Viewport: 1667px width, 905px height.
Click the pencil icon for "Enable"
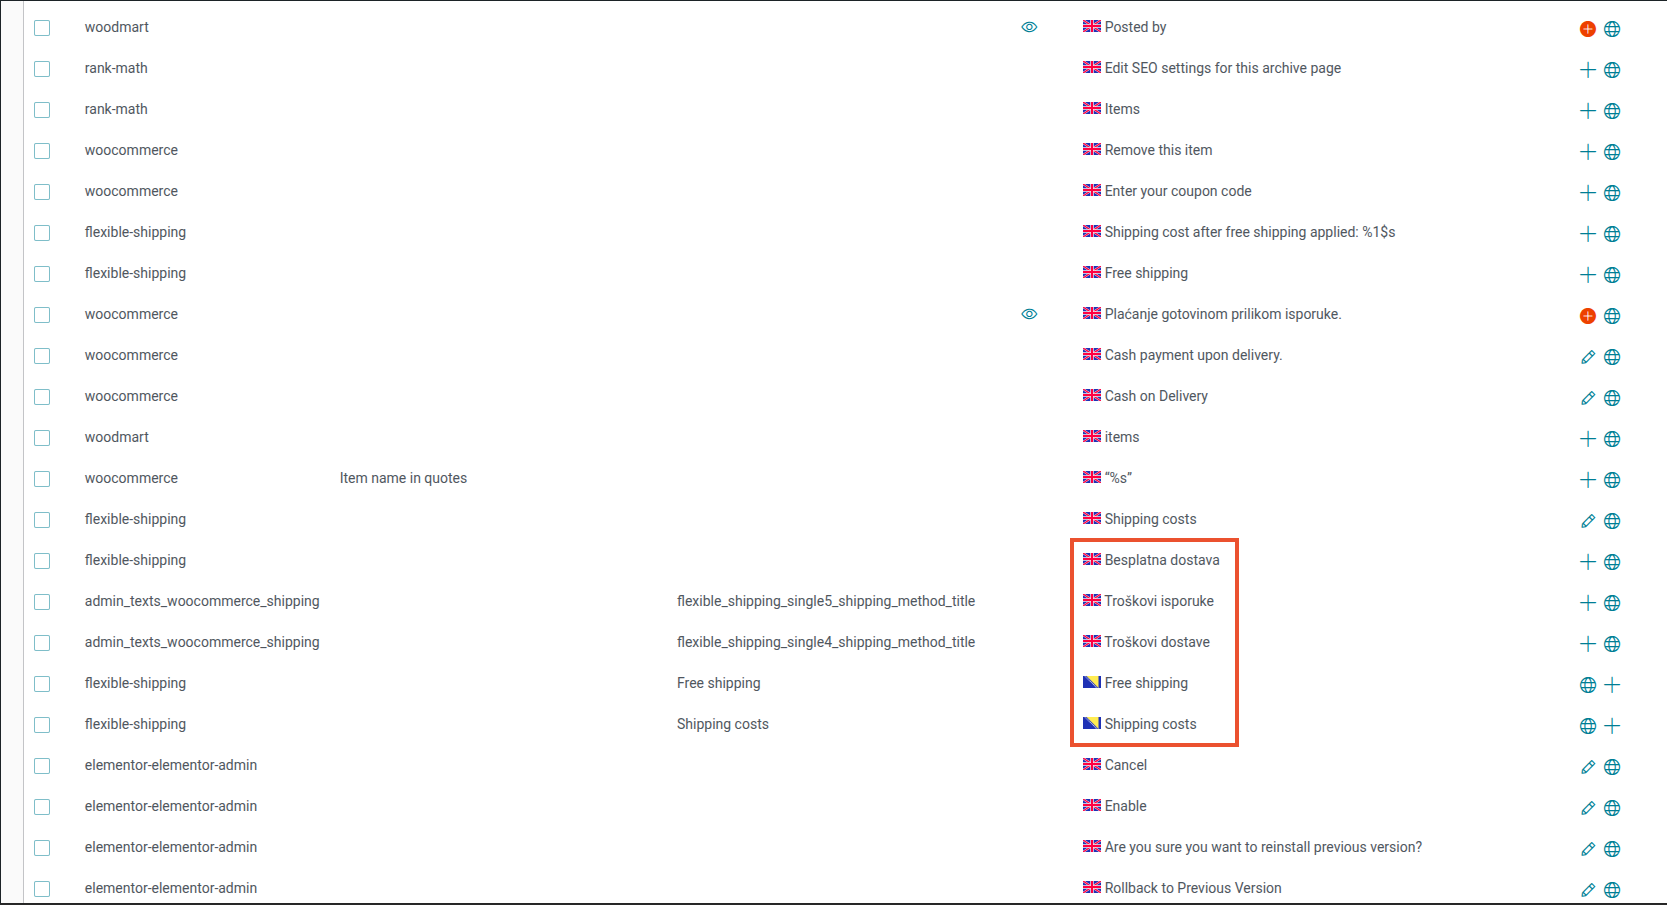(1587, 808)
